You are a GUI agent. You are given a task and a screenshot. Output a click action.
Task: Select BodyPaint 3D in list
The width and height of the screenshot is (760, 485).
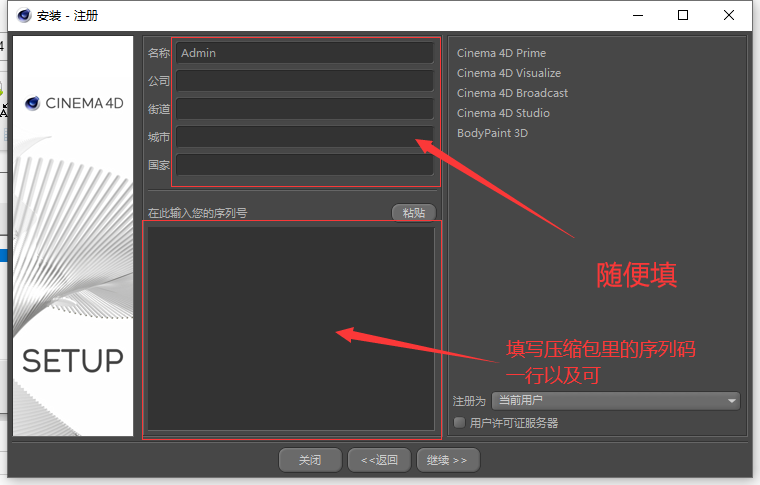pyautogui.click(x=492, y=133)
